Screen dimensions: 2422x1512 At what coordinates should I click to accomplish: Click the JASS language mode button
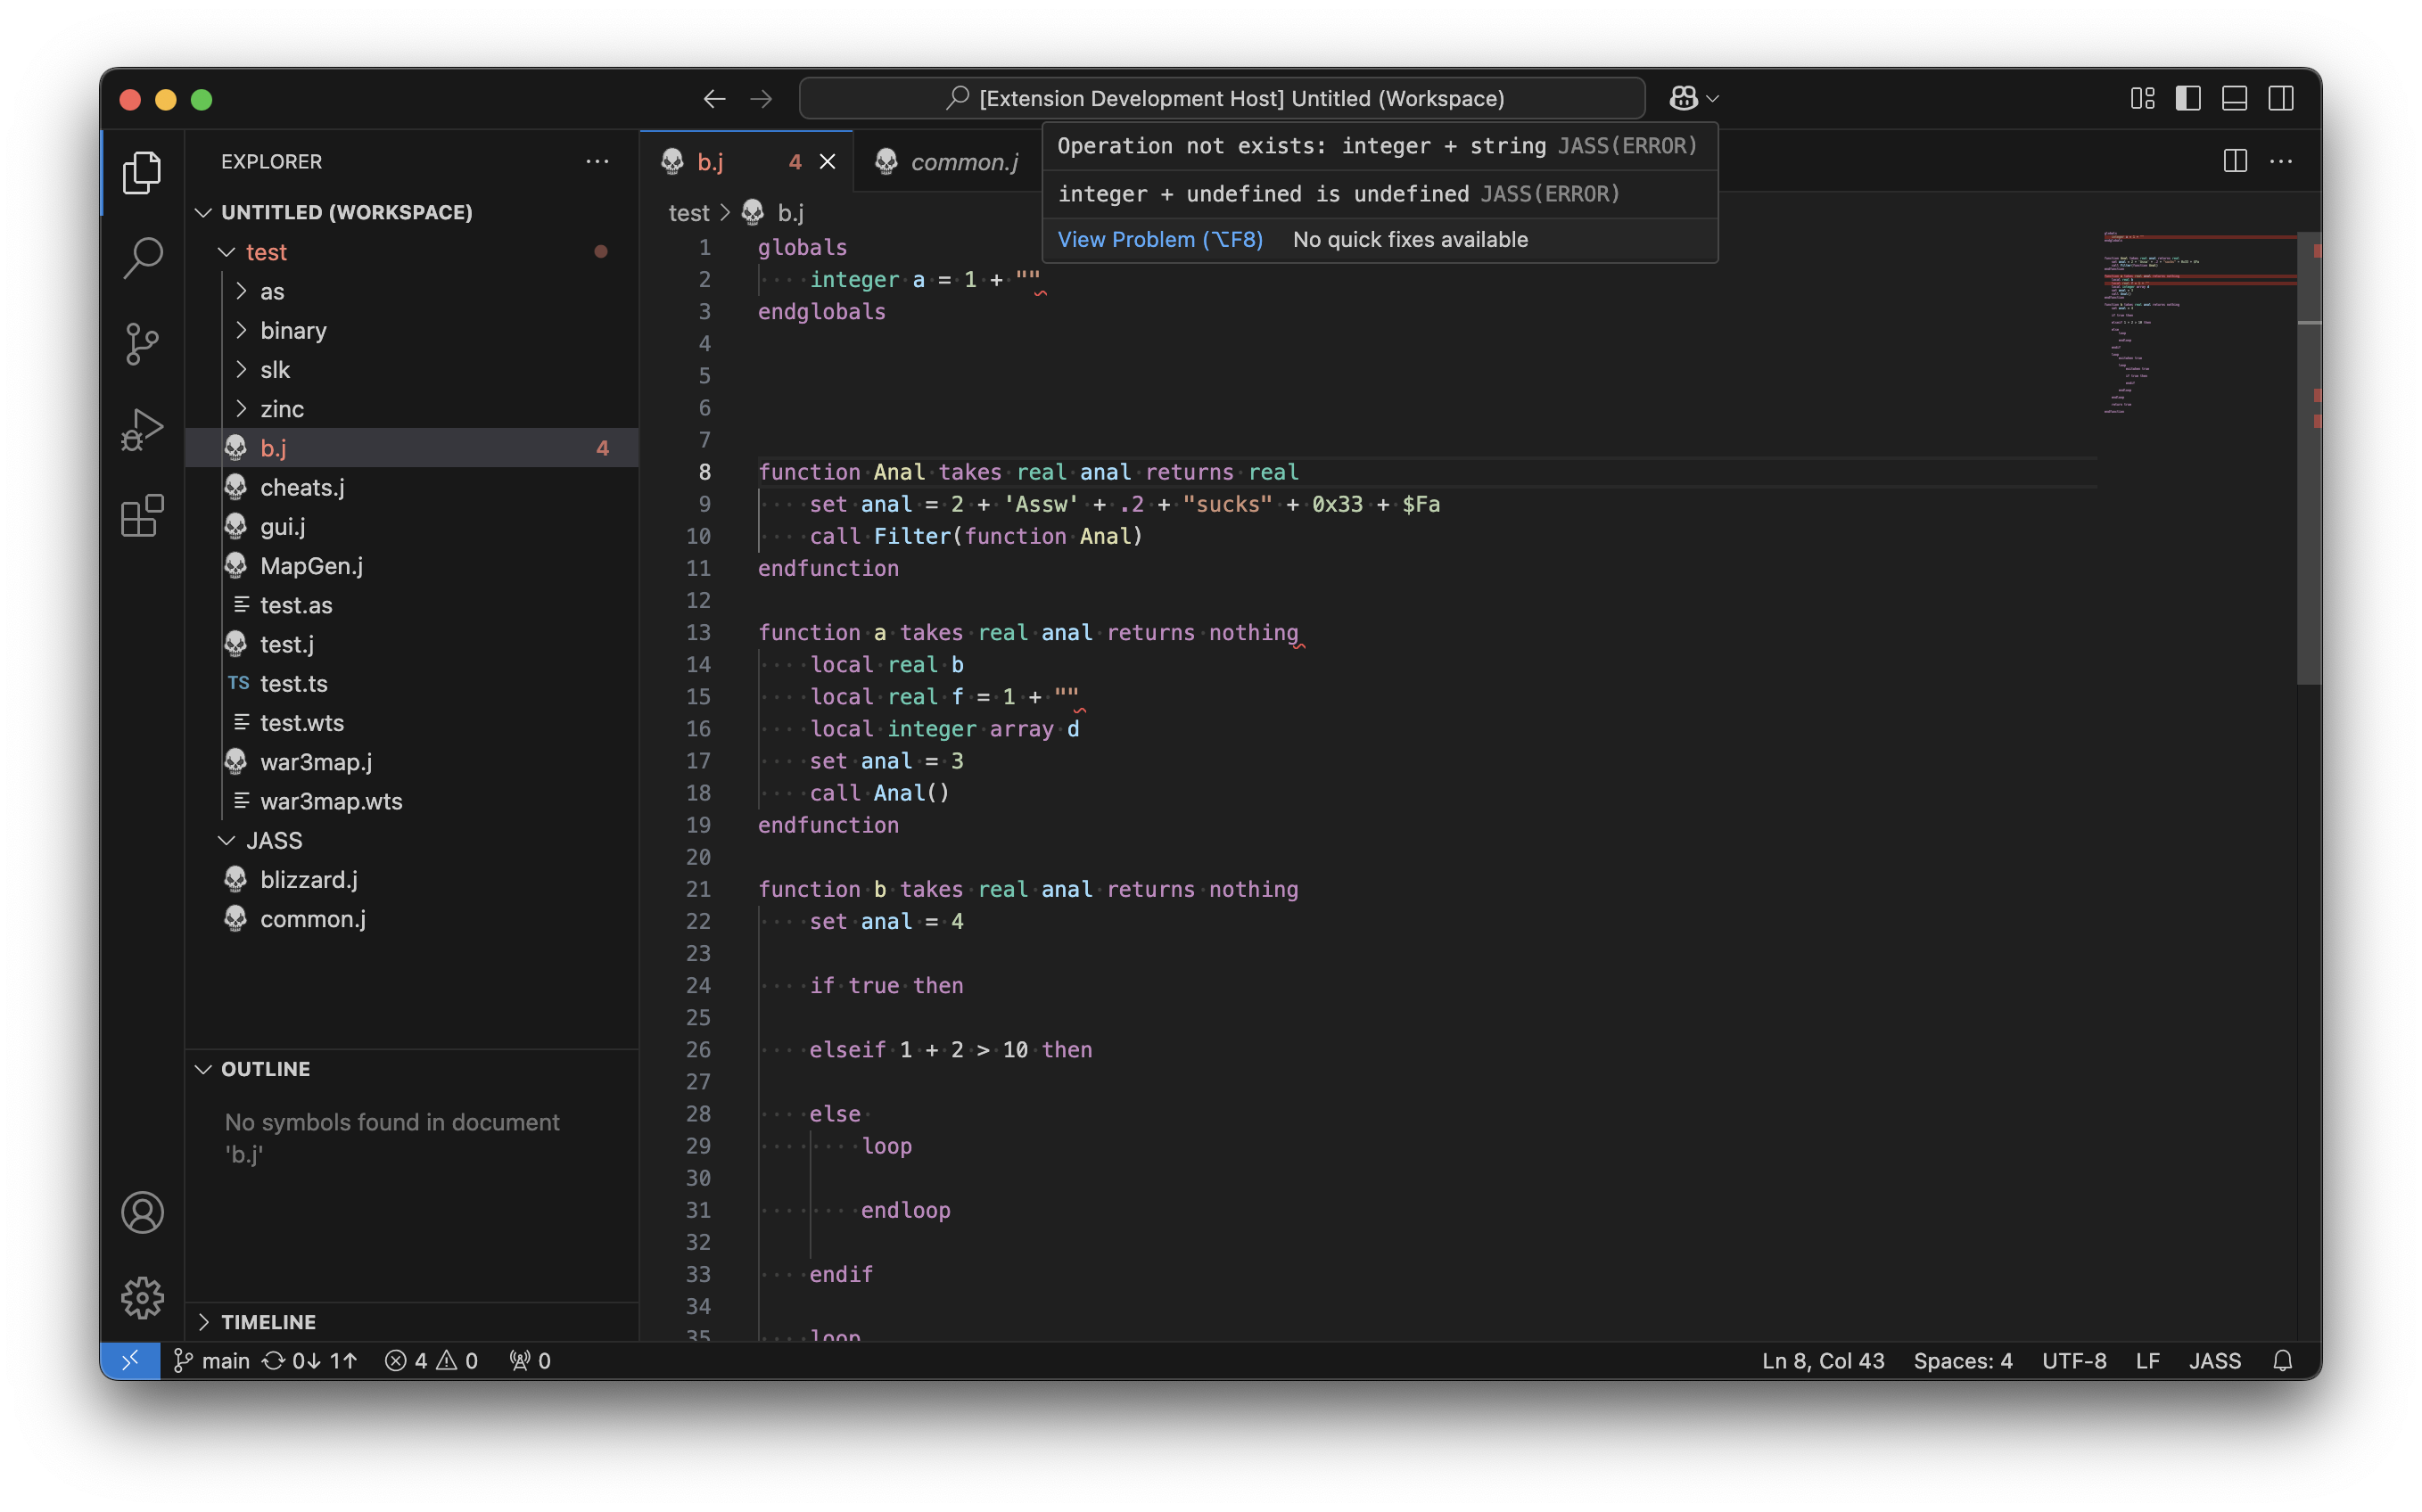point(2214,1360)
